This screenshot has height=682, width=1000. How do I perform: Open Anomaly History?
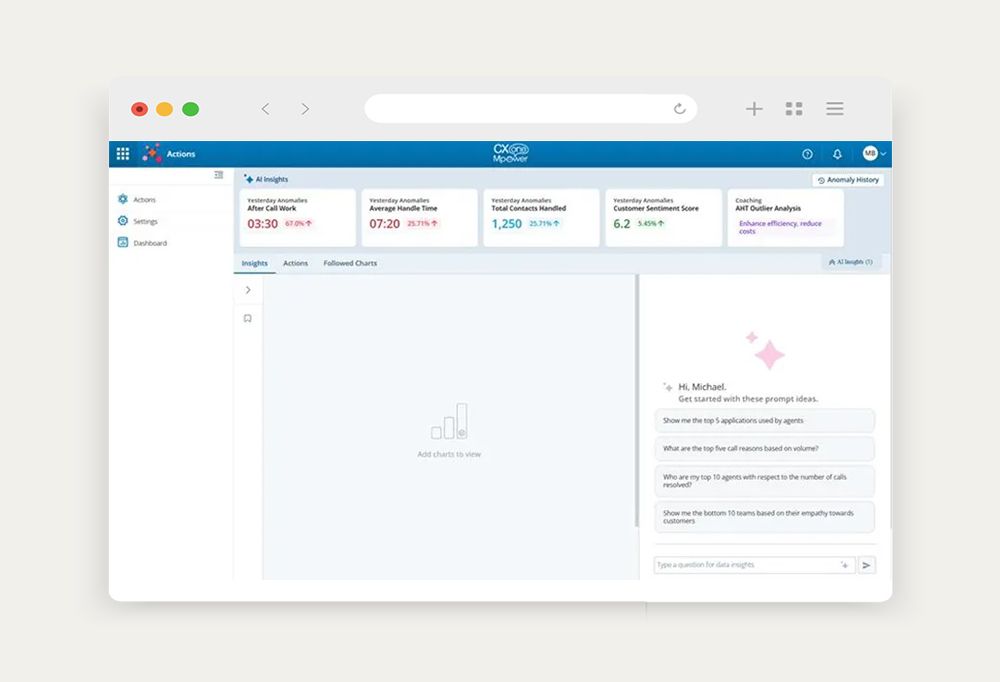(x=848, y=180)
